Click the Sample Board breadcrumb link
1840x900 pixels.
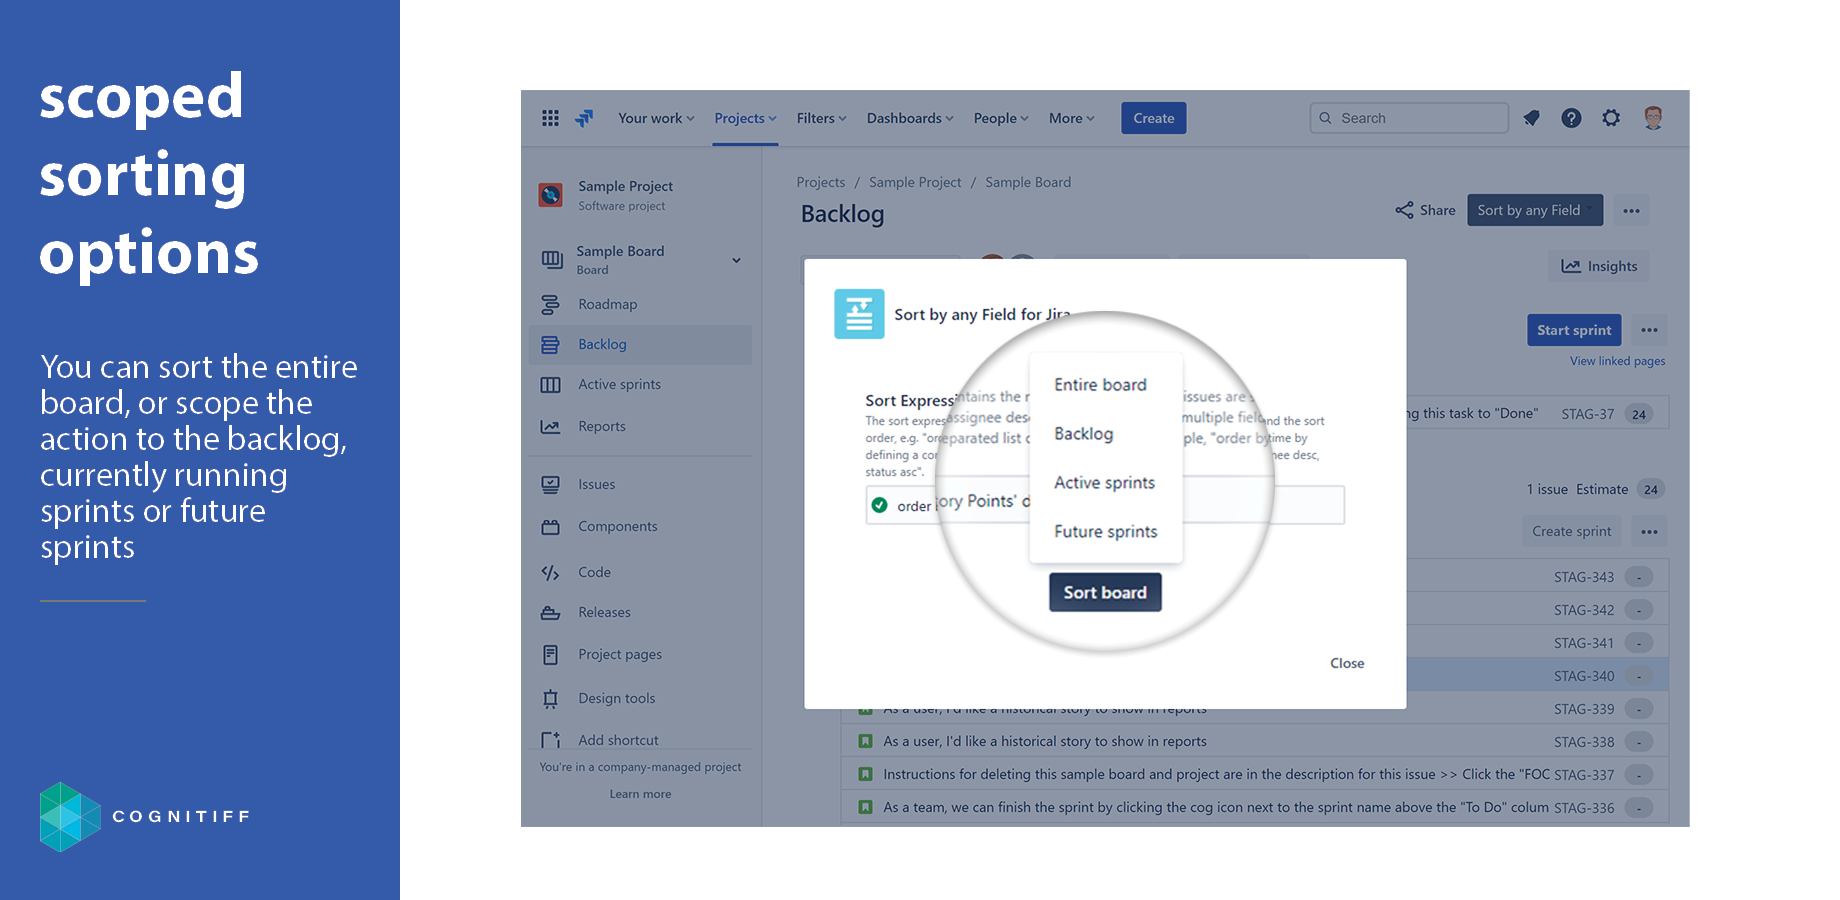pyautogui.click(x=1028, y=182)
